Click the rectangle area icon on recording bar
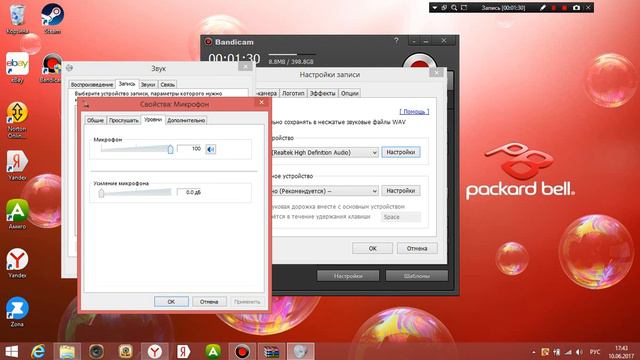 (464, 8)
